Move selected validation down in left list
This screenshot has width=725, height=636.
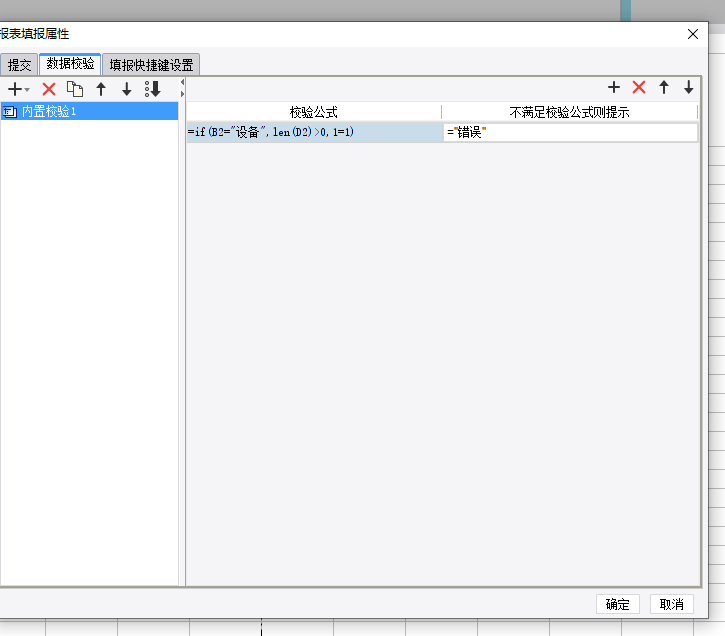coord(127,89)
